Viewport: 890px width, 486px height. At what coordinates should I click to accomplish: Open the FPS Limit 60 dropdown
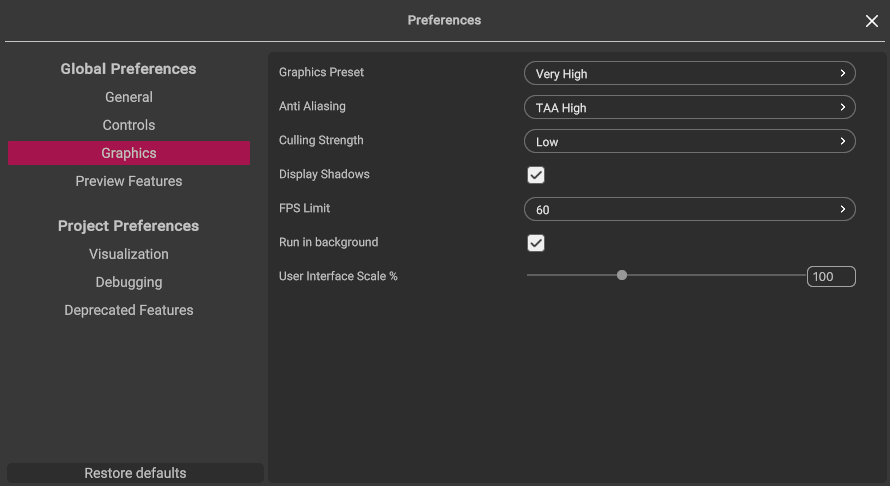[689, 210]
